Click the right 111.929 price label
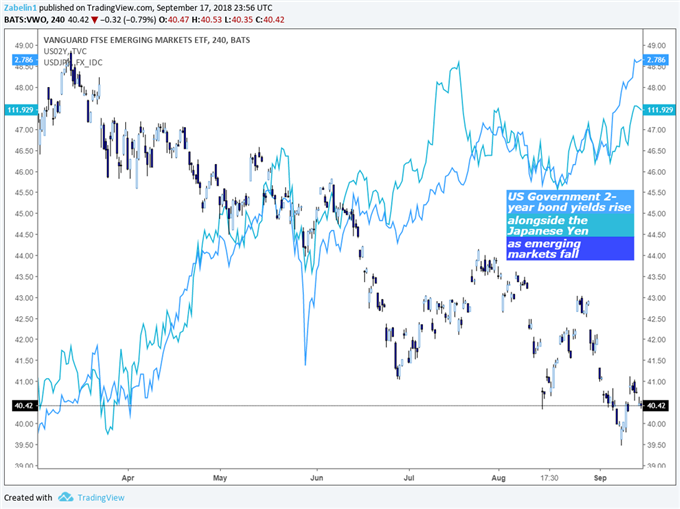This screenshot has height=509, width=680. point(659,110)
